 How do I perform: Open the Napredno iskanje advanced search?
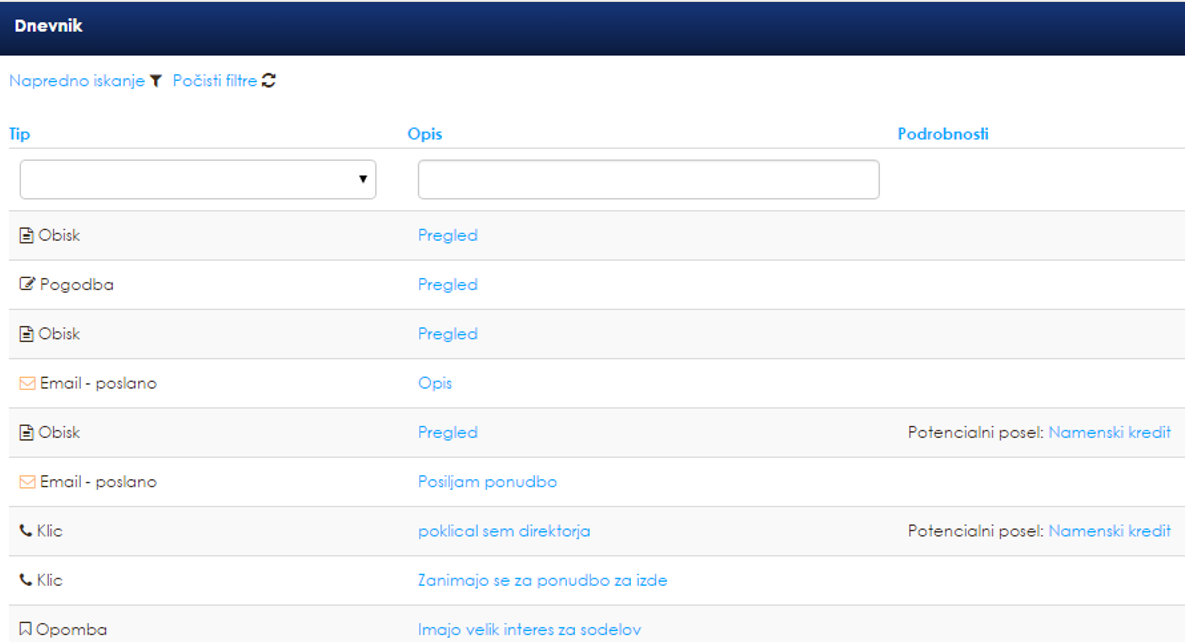(77, 81)
